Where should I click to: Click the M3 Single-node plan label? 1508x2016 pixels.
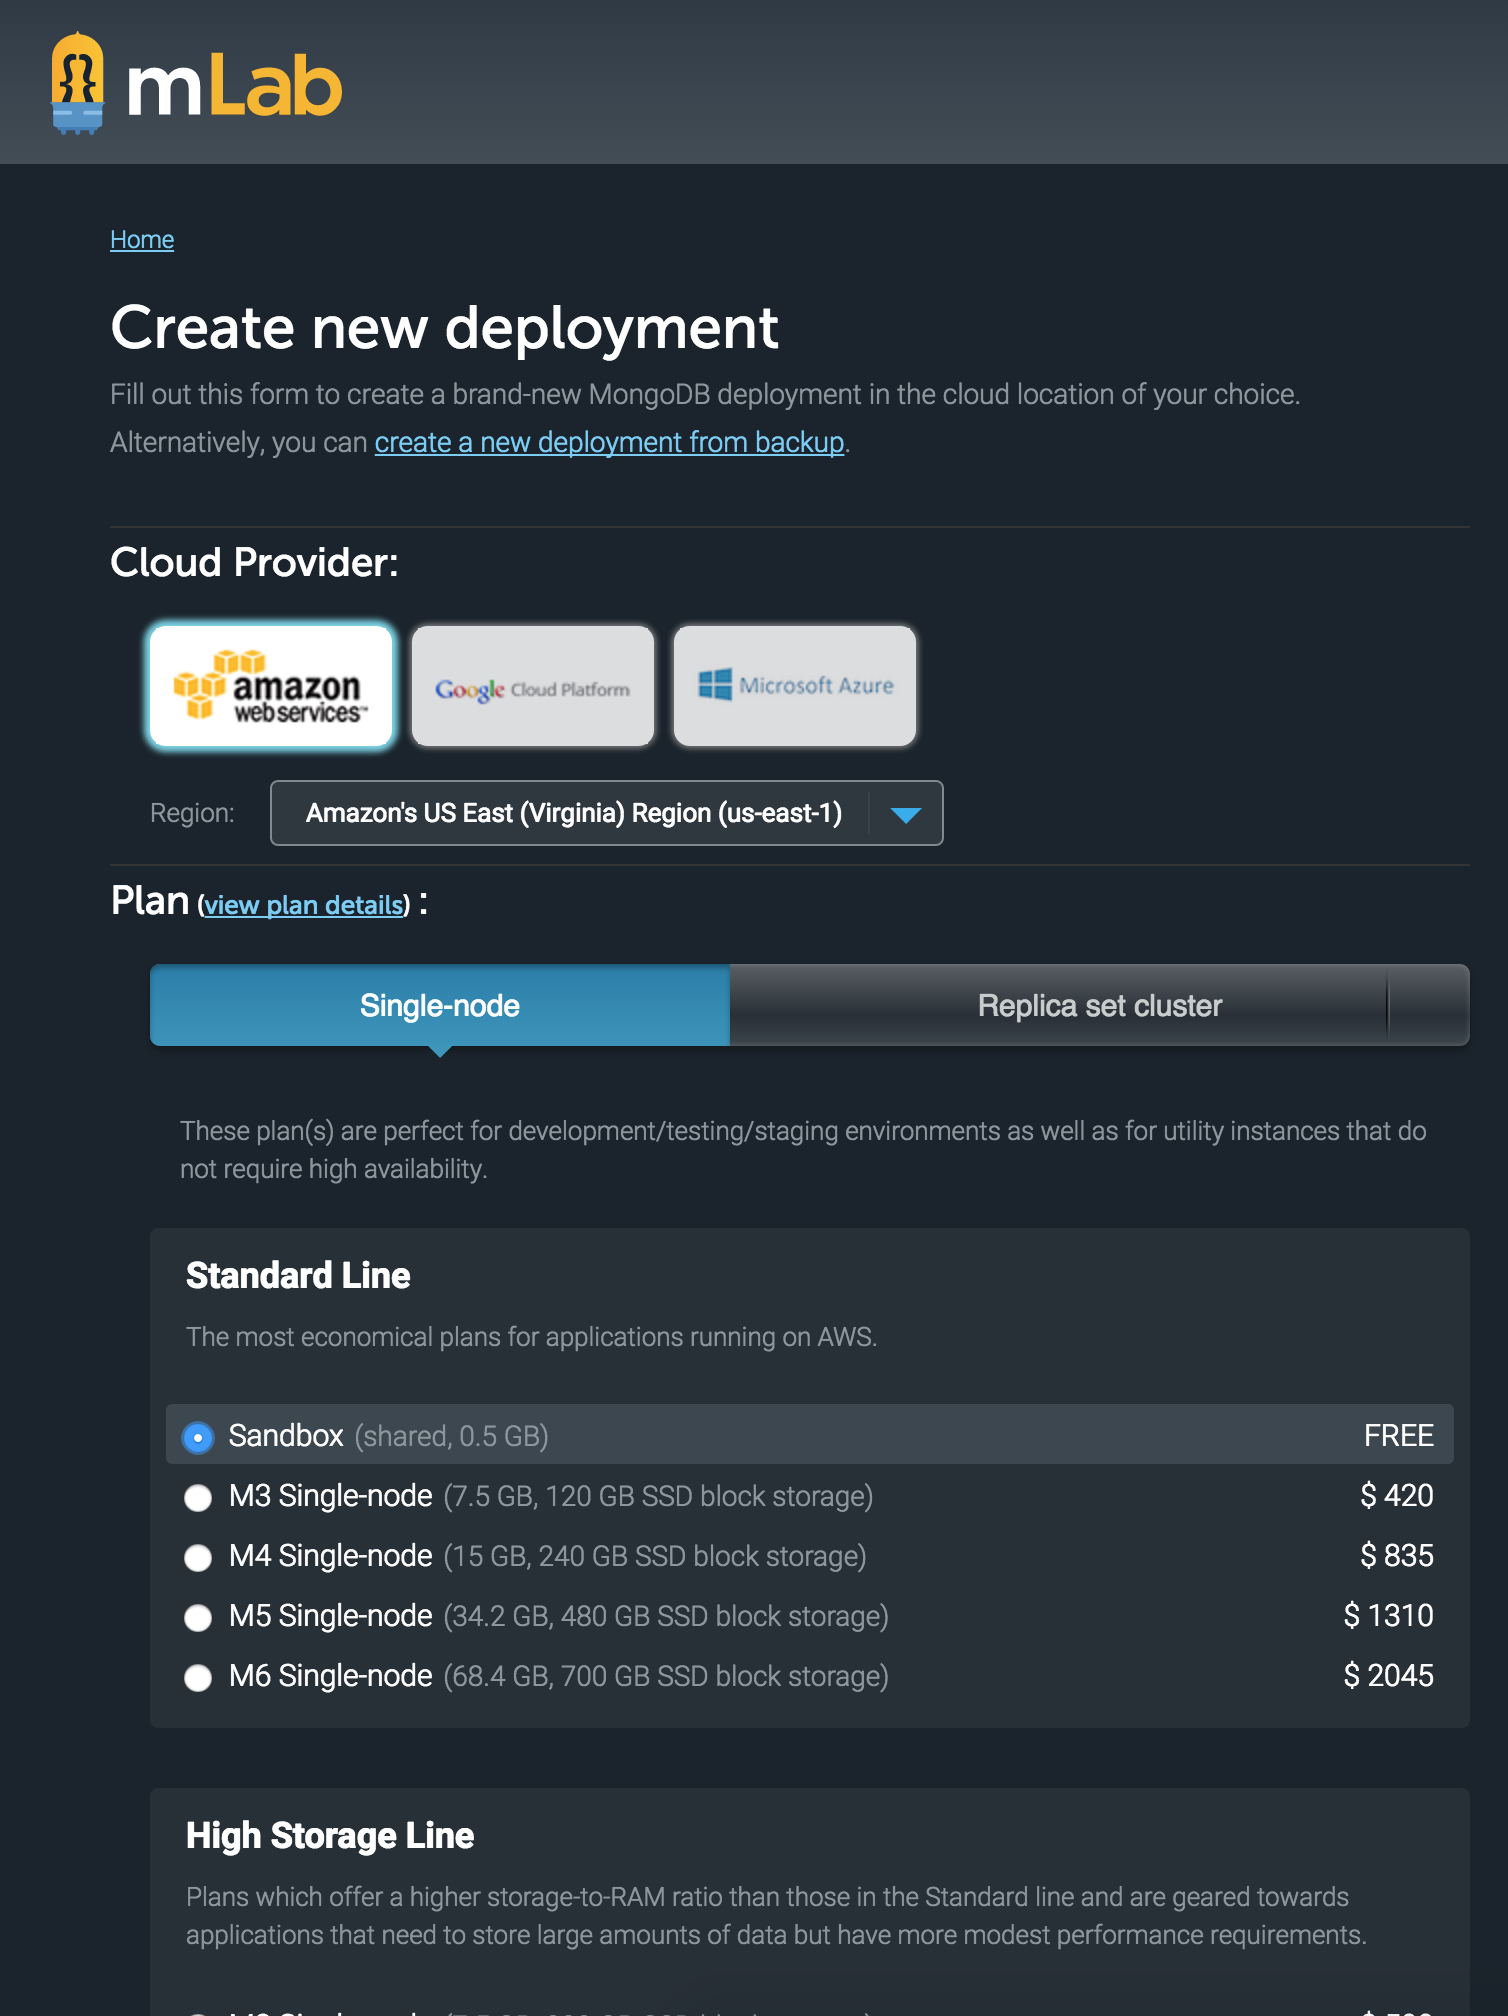click(x=331, y=1496)
